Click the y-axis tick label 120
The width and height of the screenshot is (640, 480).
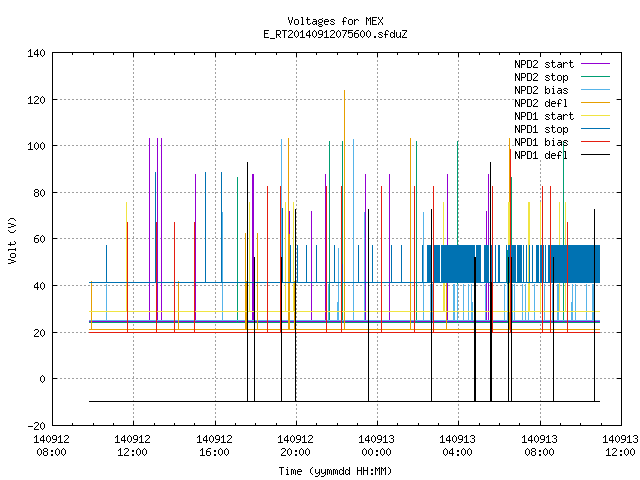(36, 100)
